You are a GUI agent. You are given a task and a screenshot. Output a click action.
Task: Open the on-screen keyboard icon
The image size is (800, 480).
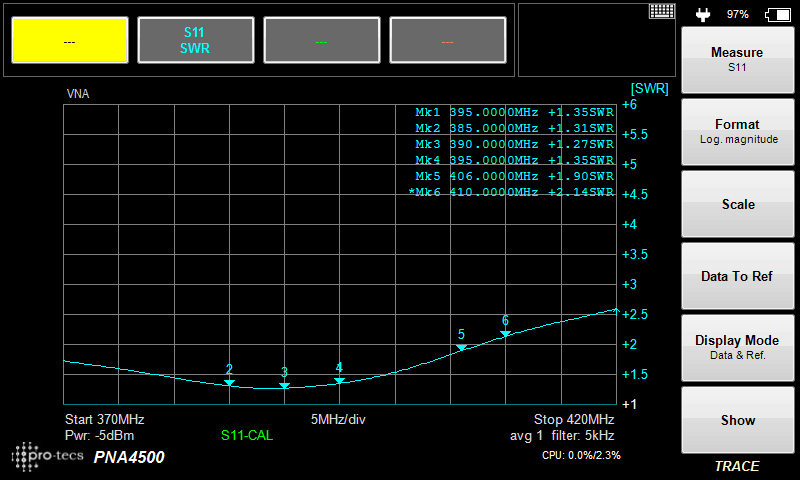(x=661, y=11)
